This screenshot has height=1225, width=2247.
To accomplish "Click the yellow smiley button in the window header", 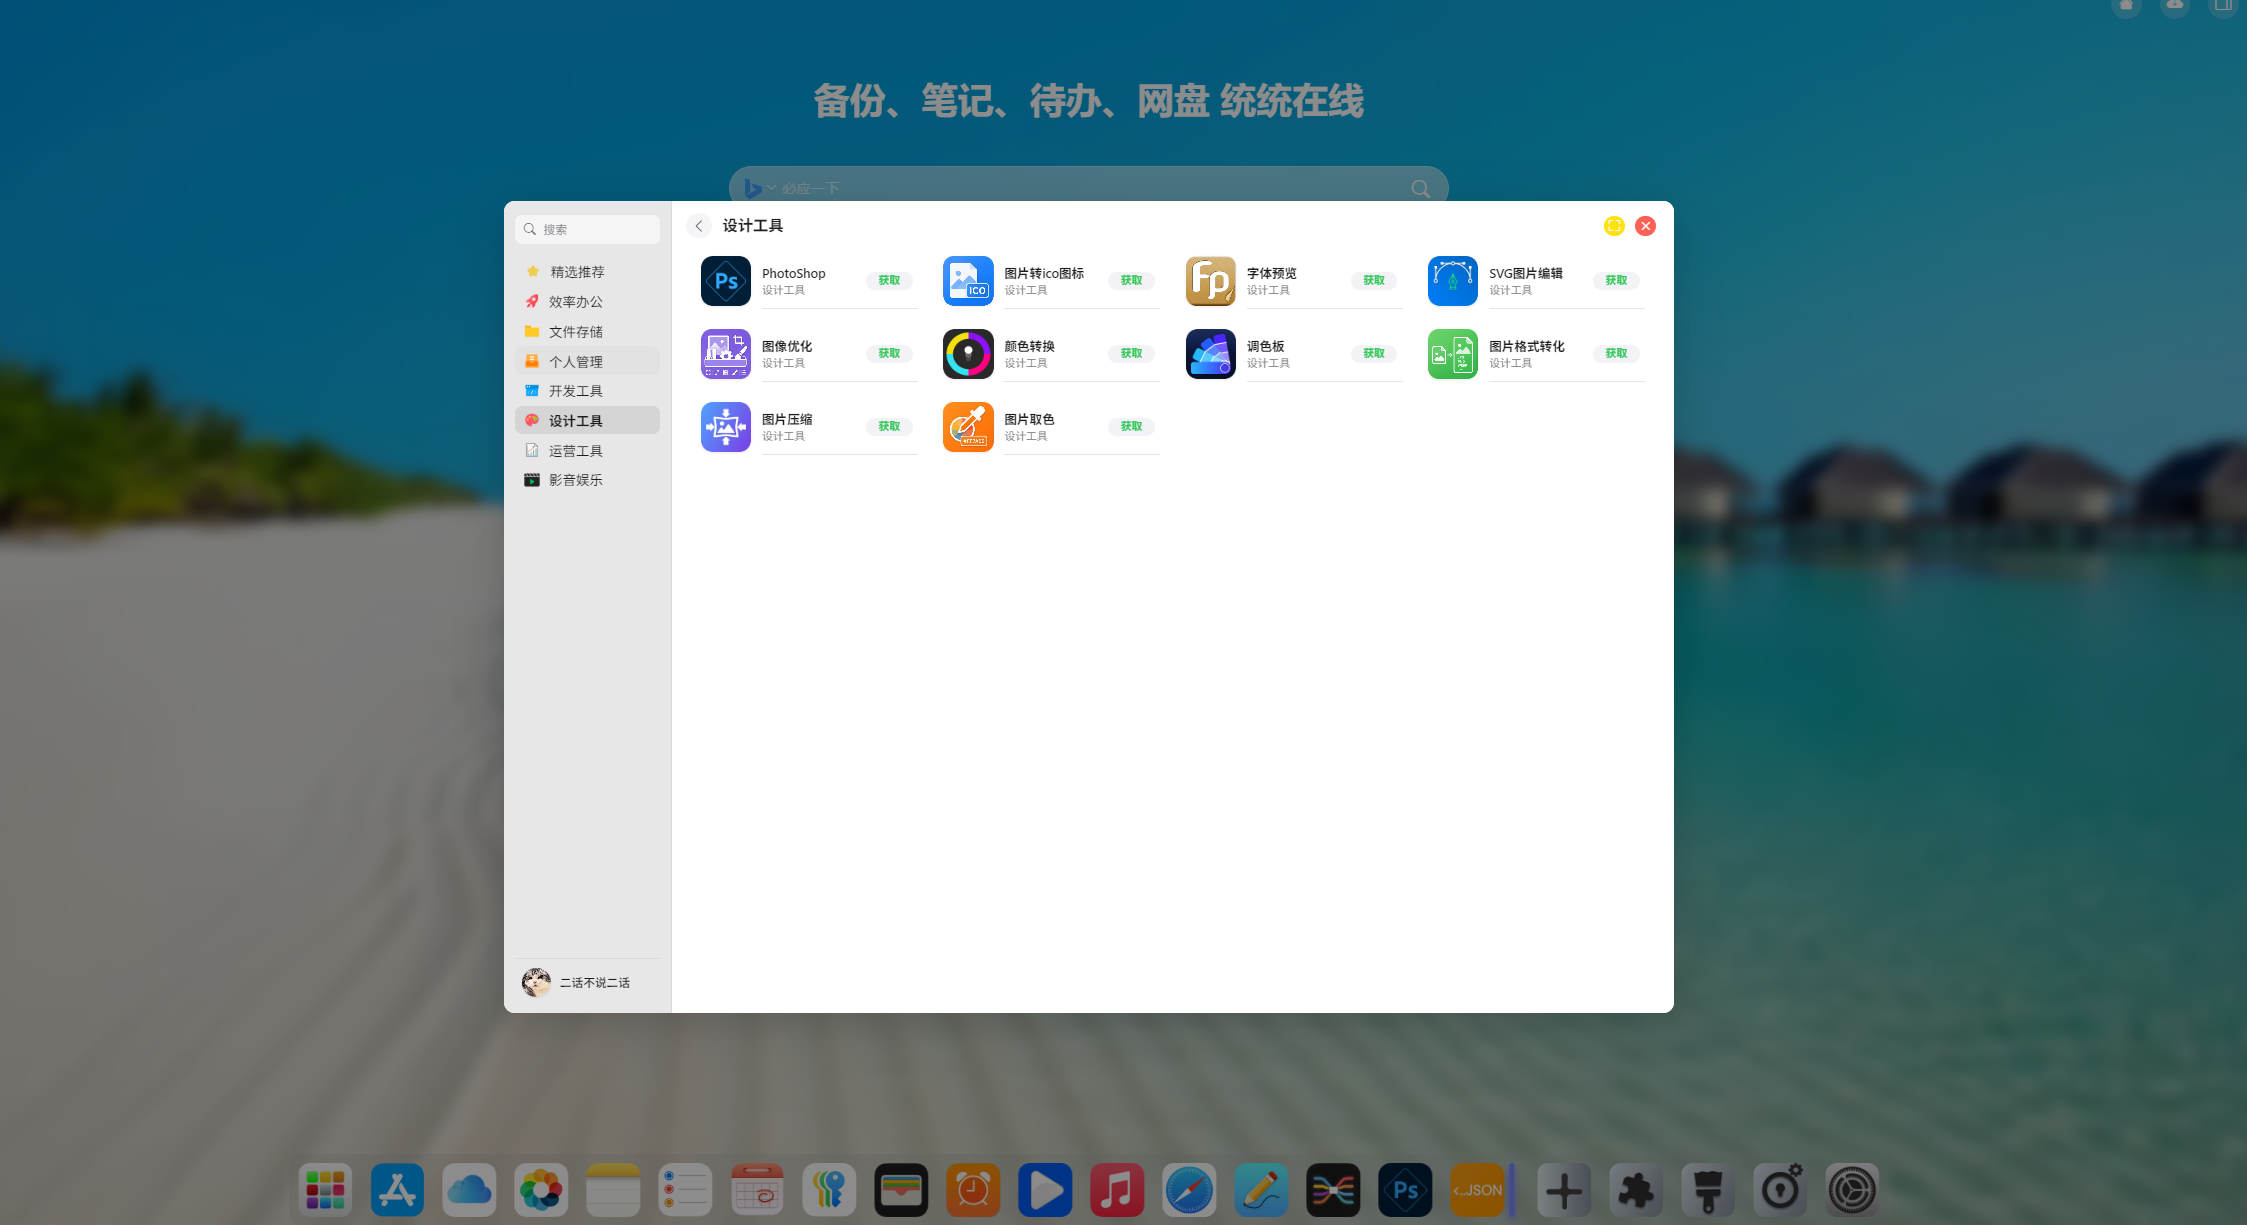I will point(1614,226).
